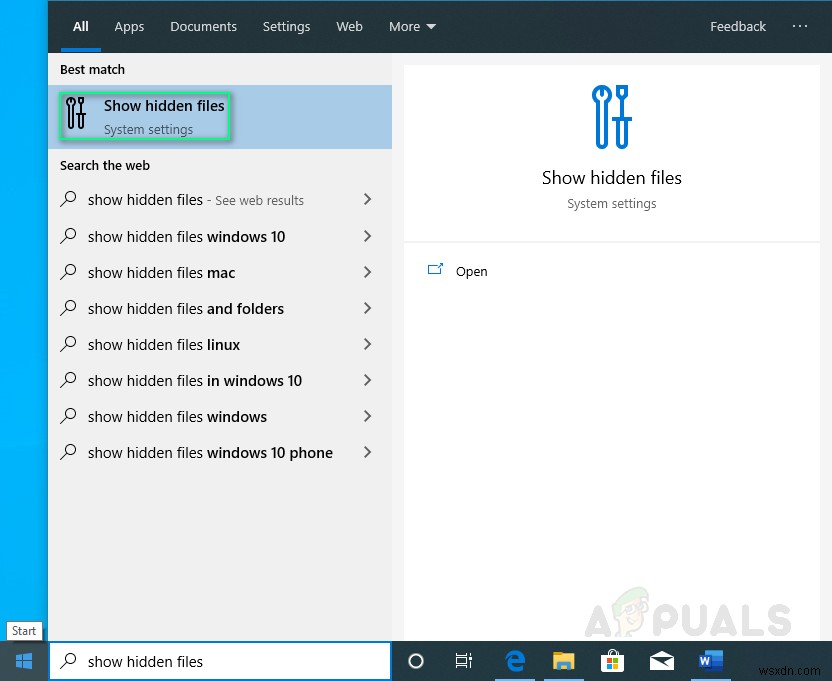832x681 pixels.
Task: Switch to the Apps search tab
Action: [129, 27]
